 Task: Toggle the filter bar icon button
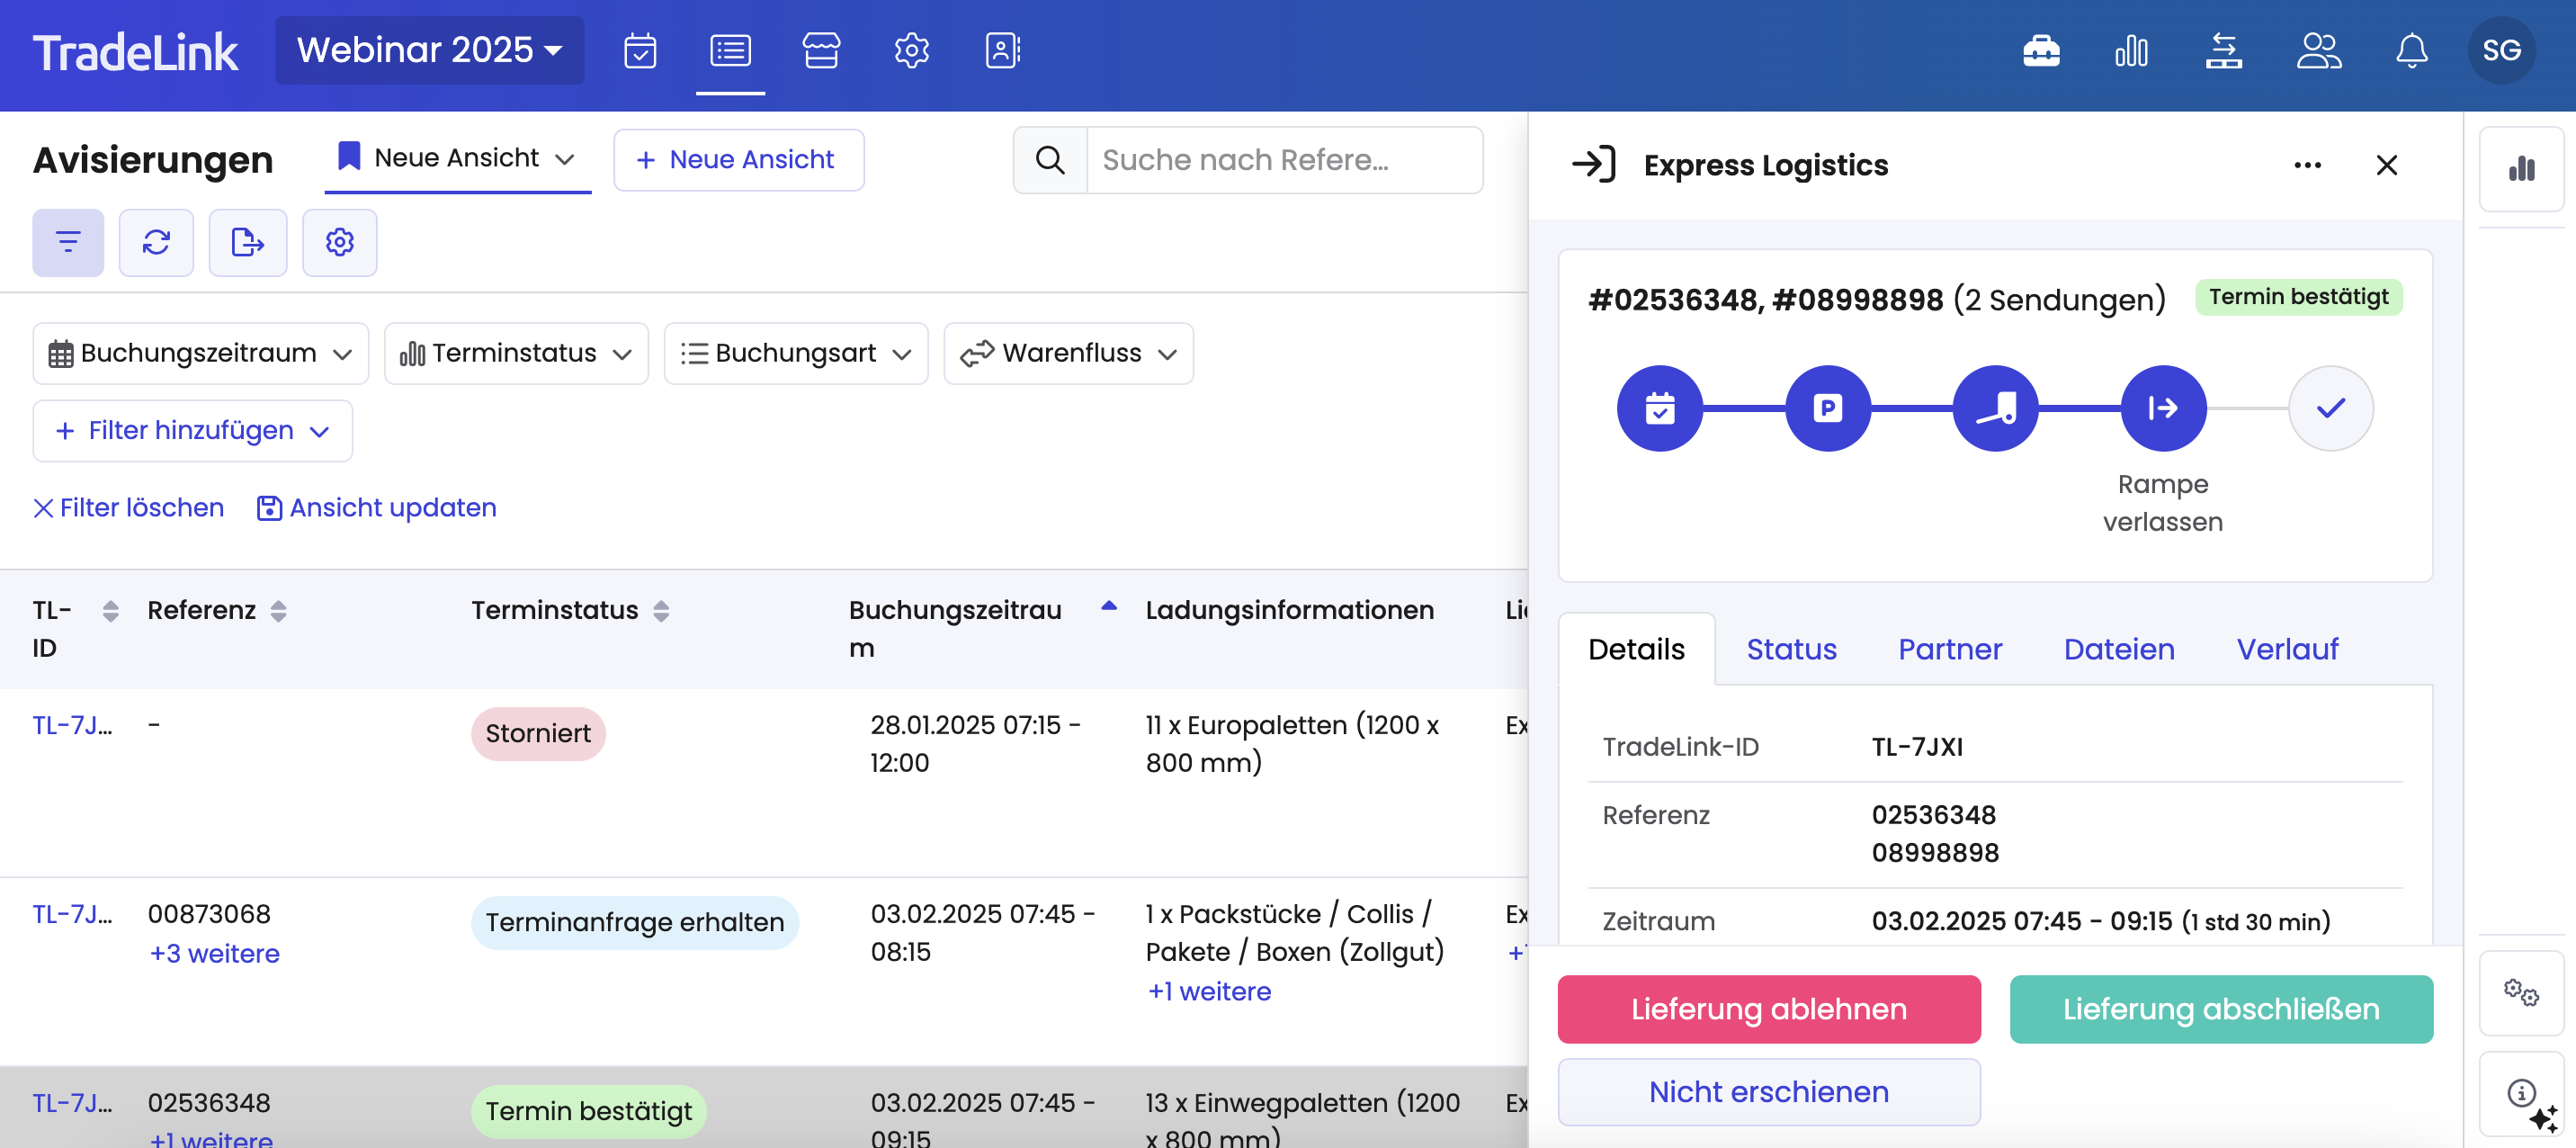(x=68, y=242)
